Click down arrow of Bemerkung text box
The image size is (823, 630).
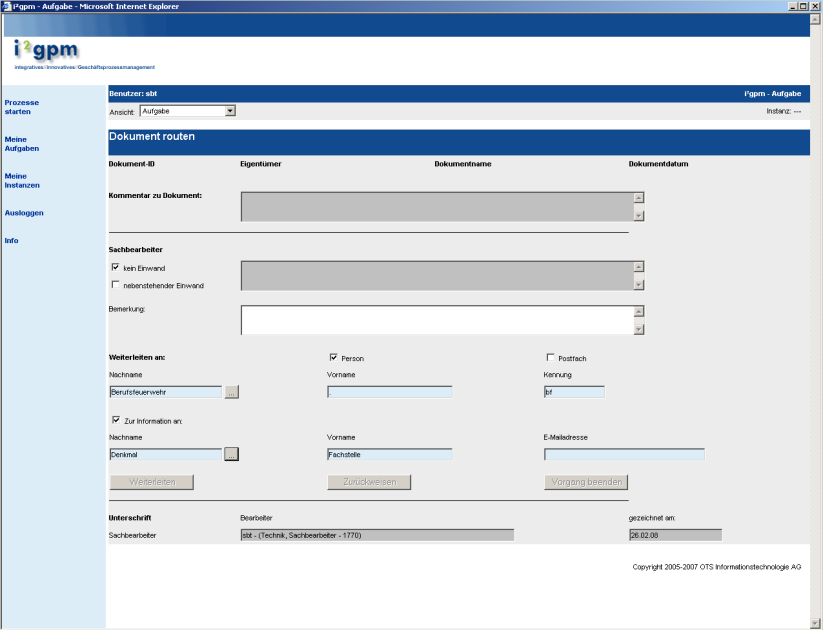pos(638,329)
